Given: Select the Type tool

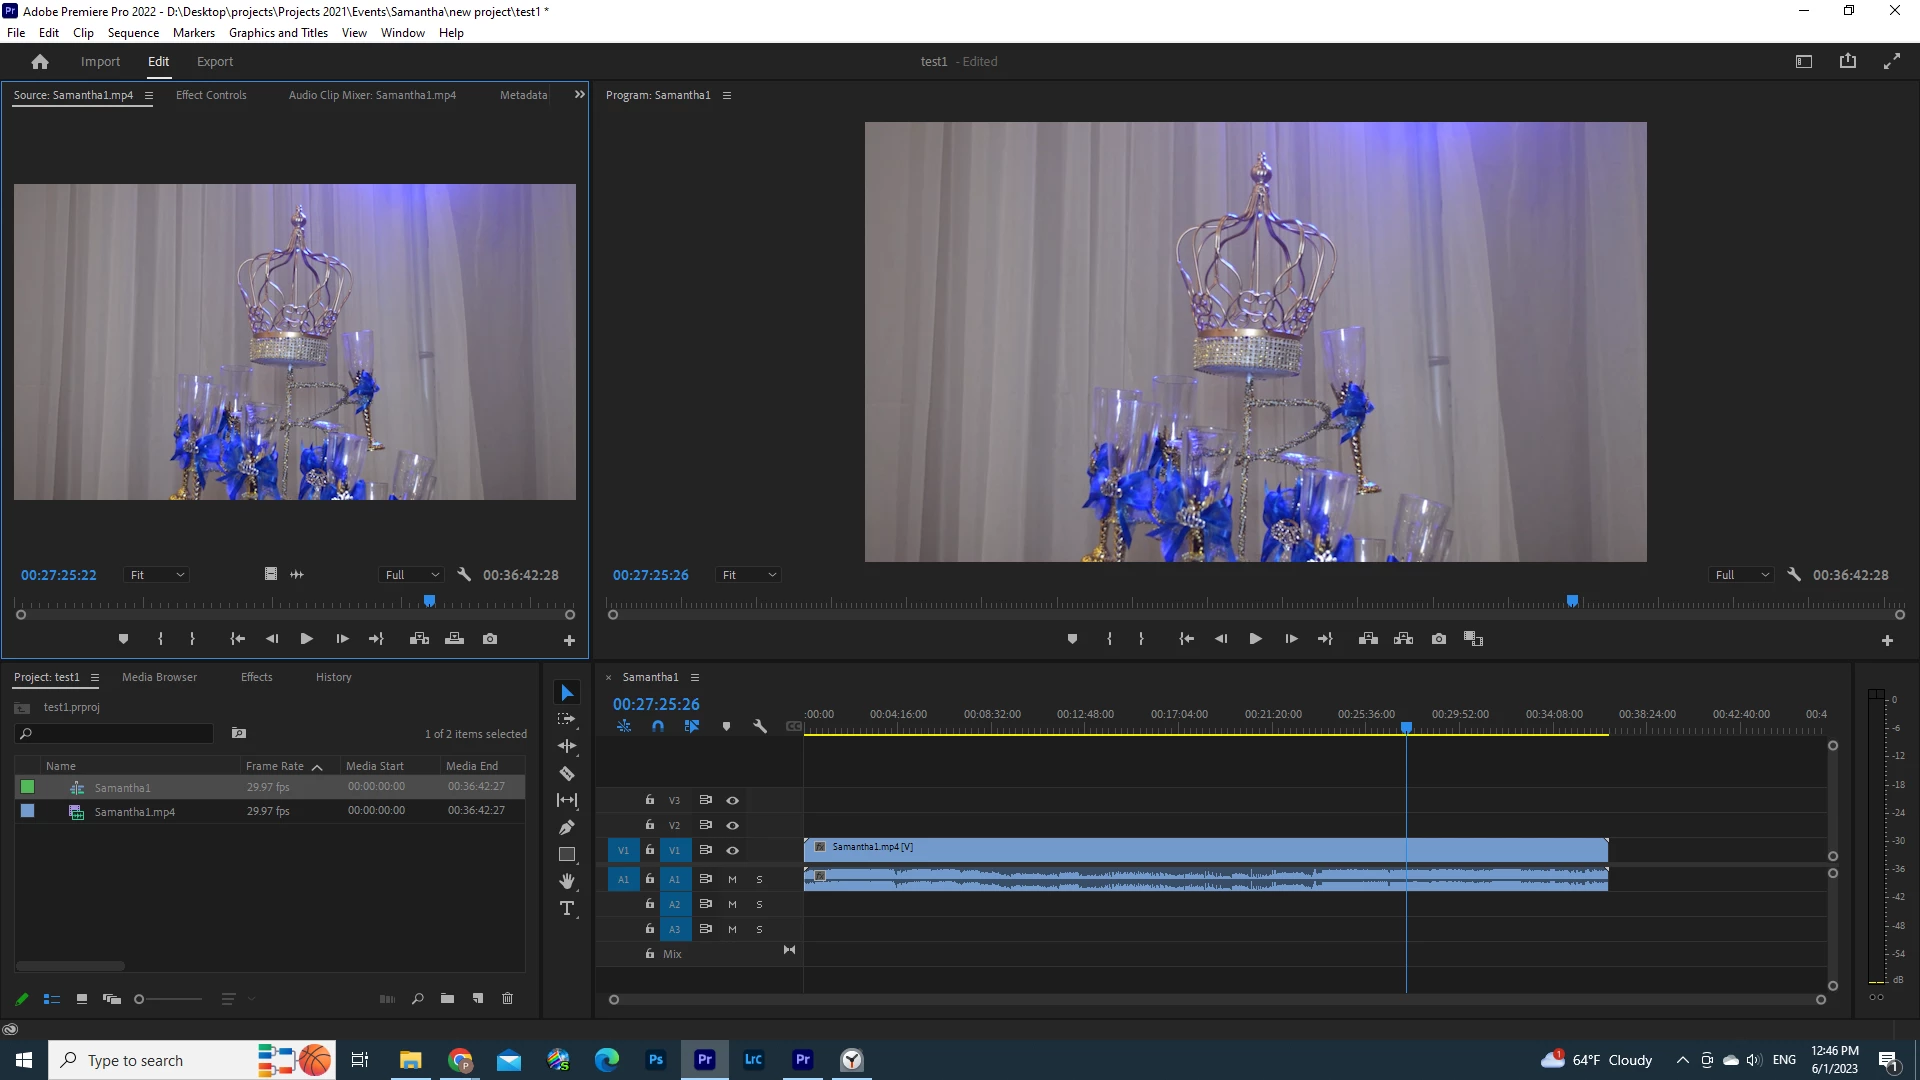Looking at the screenshot, I should coord(567,909).
